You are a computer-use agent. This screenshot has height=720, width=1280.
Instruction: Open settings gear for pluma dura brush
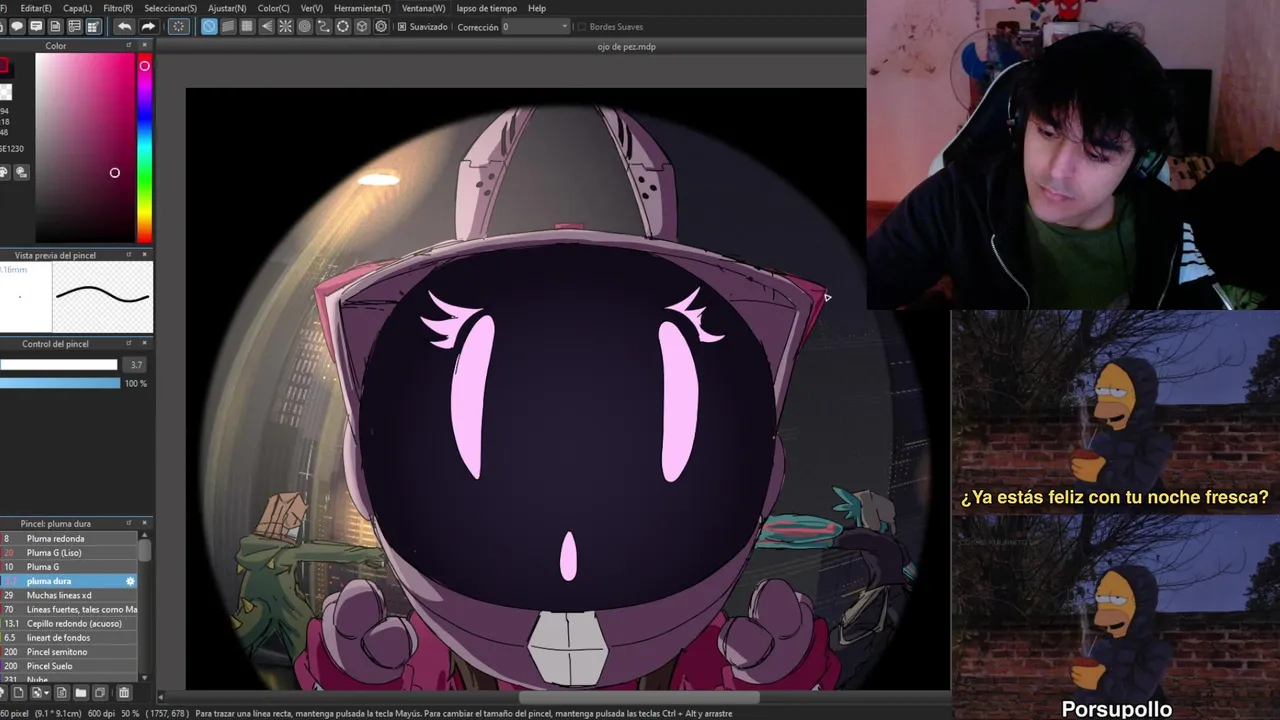130,581
